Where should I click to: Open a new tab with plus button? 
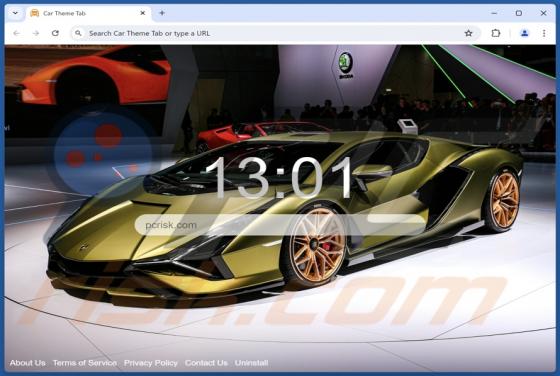click(162, 13)
